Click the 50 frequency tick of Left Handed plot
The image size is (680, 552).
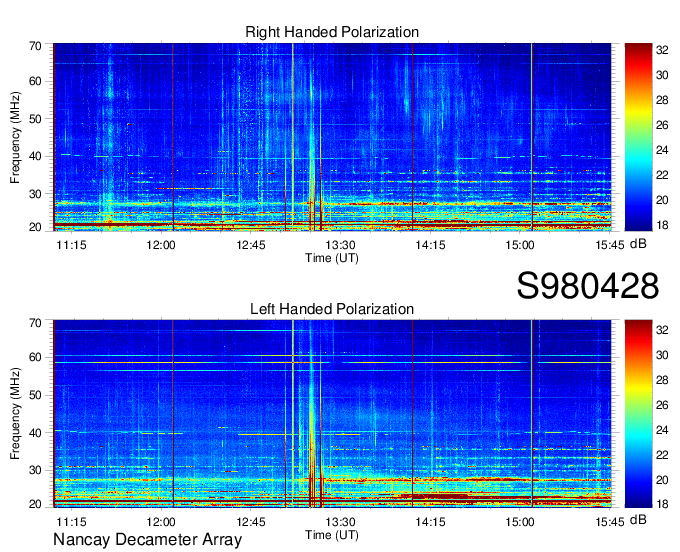coord(35,395)
